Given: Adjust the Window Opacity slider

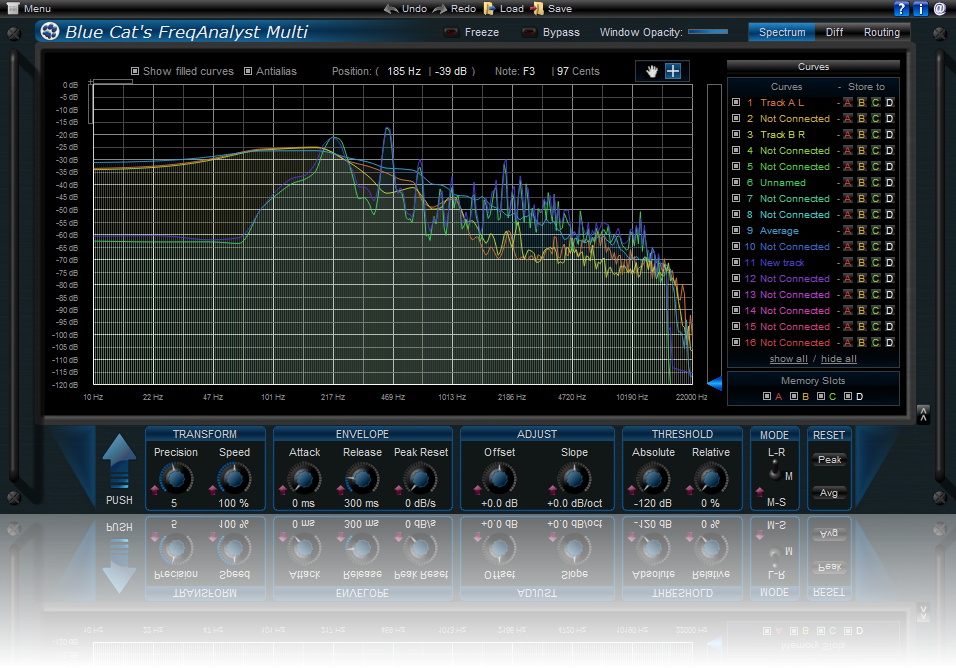Looking at the screenshot, I should point(707,32).
